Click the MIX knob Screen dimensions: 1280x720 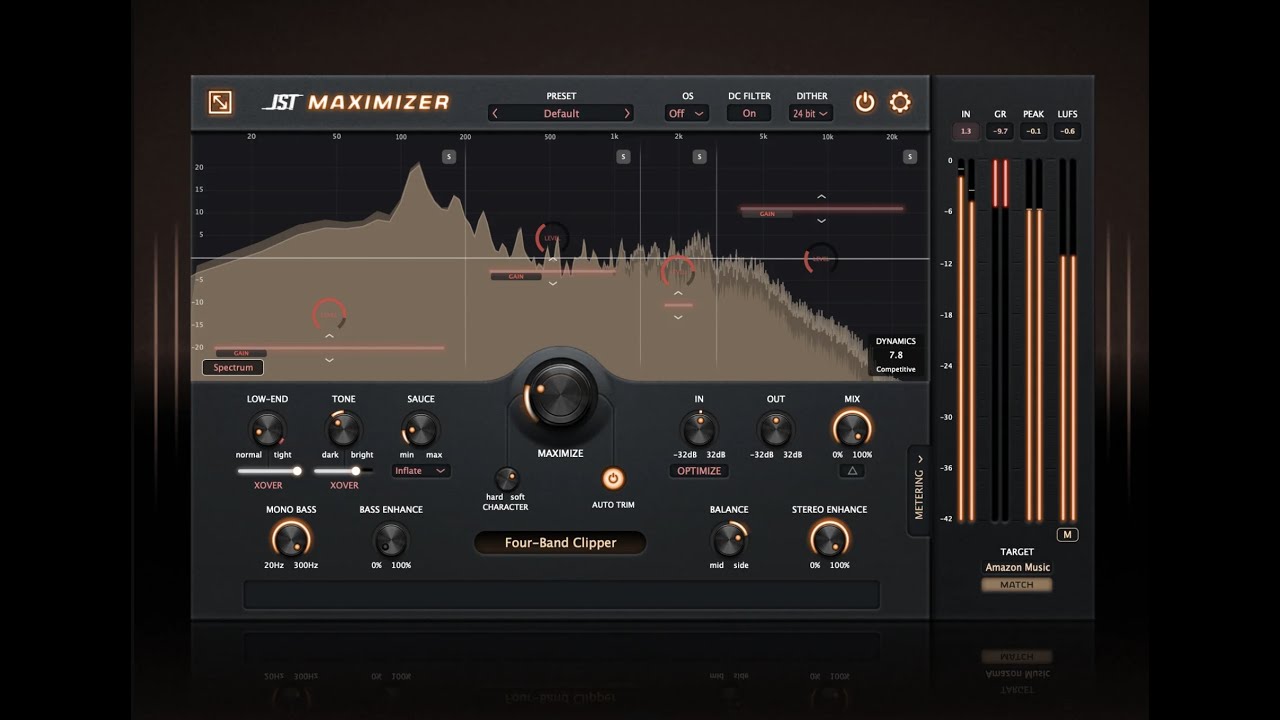click(x=852, y=430)
